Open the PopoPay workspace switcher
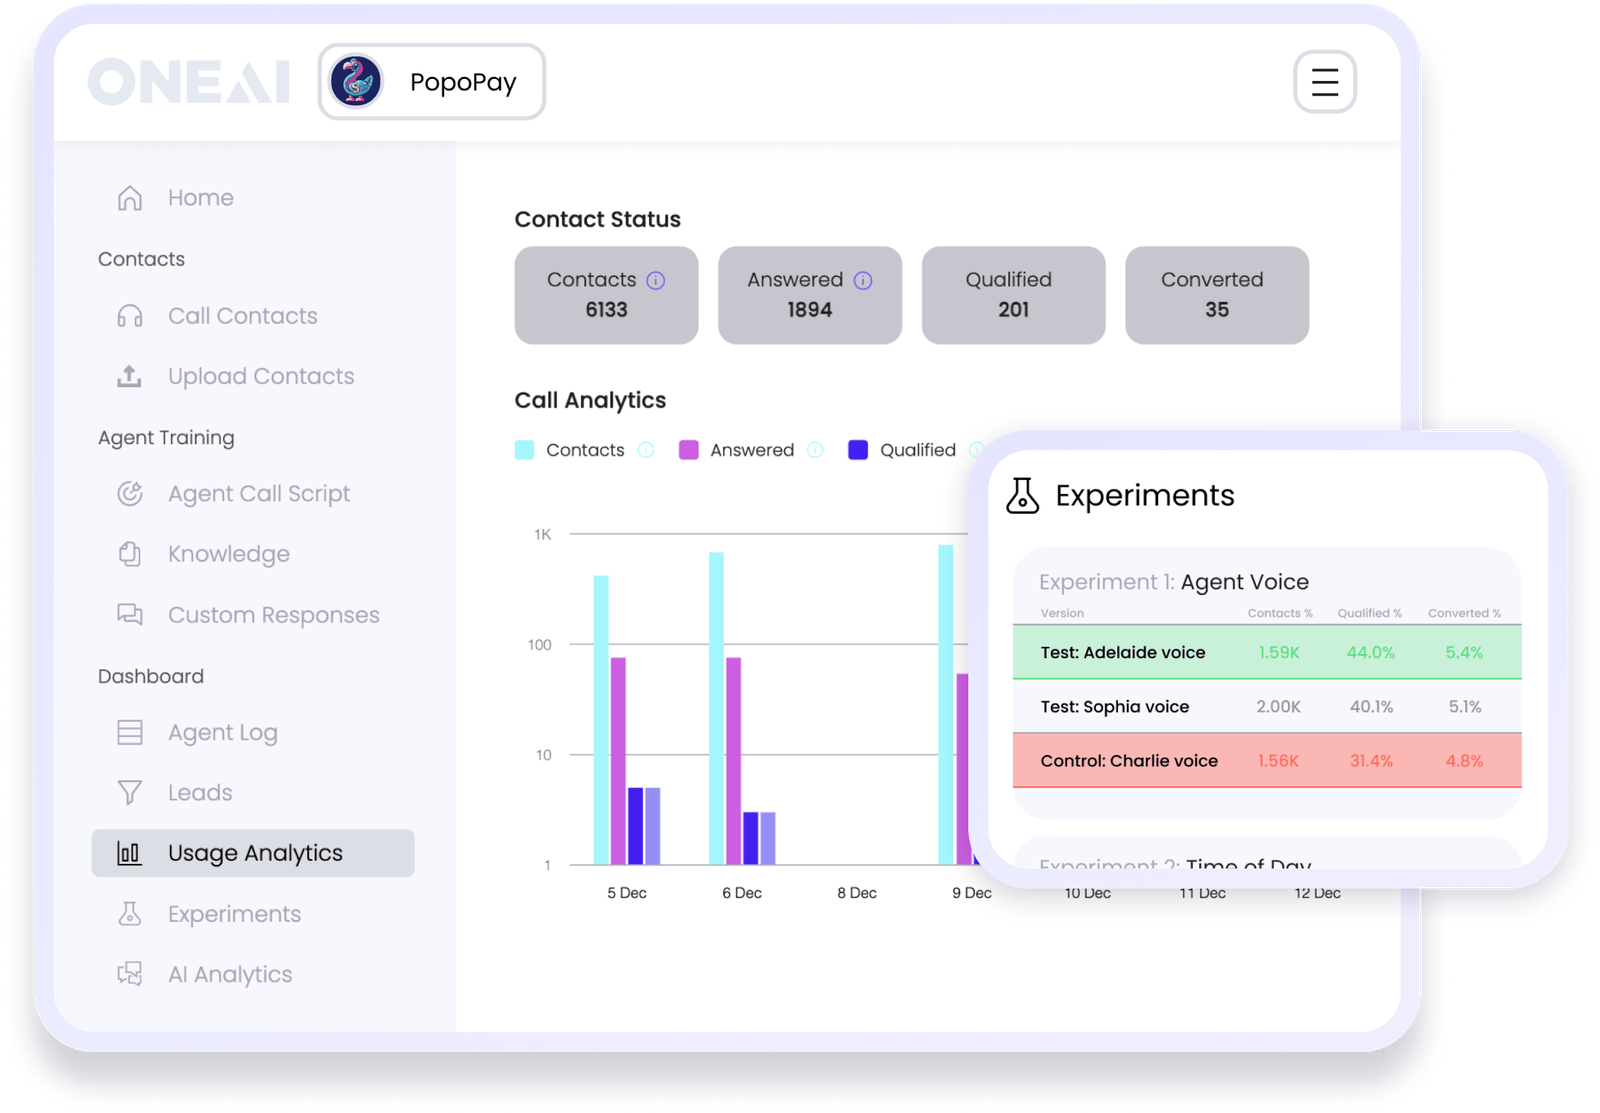 pos(431,82)
